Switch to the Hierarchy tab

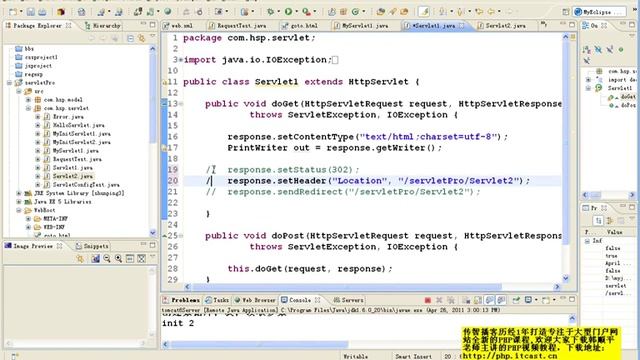(x=102, y=25)
